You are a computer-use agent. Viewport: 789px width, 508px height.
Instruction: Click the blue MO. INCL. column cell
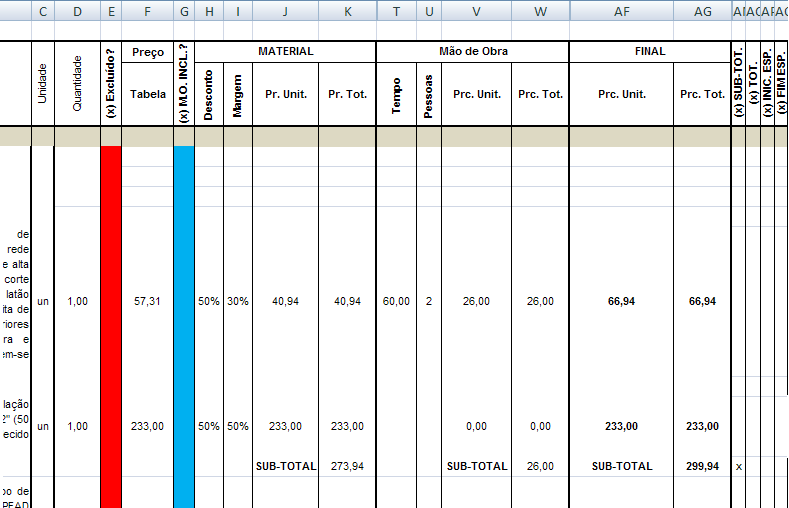pos(184,327)
